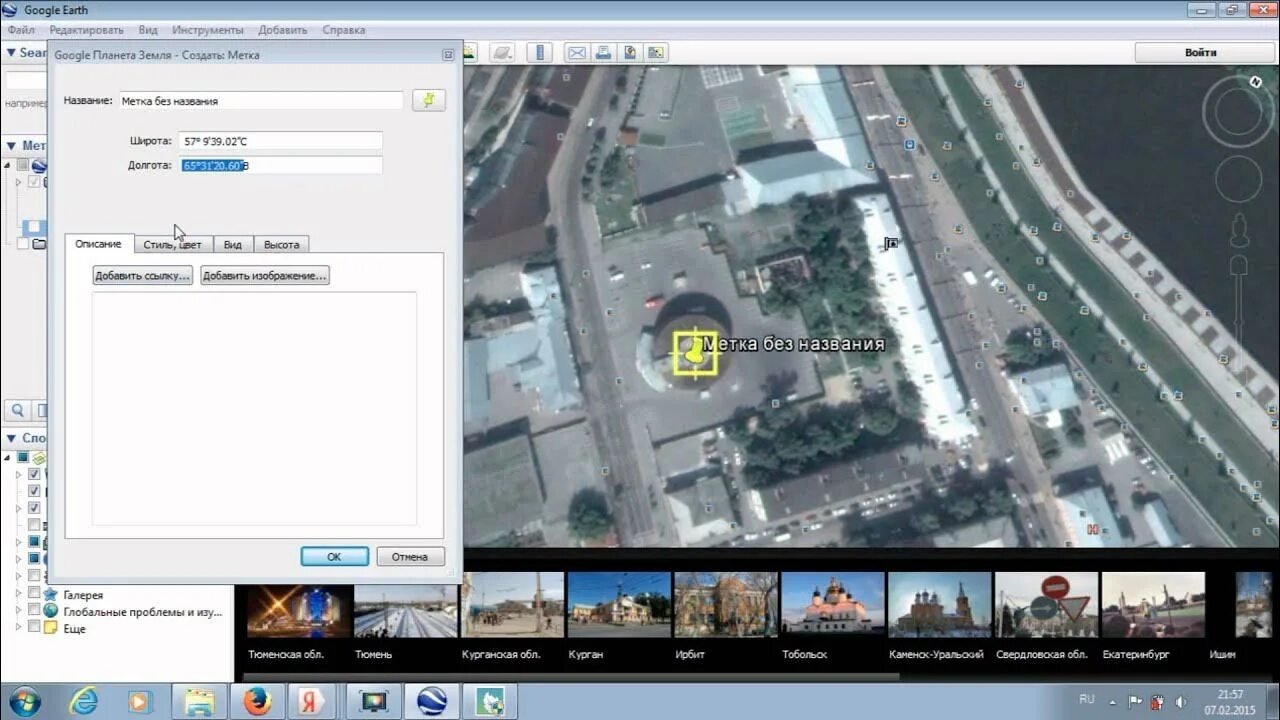Toggle the Еще layer checkbox
This screenshot has height=720, width=1280.
[x=34, y=627]
